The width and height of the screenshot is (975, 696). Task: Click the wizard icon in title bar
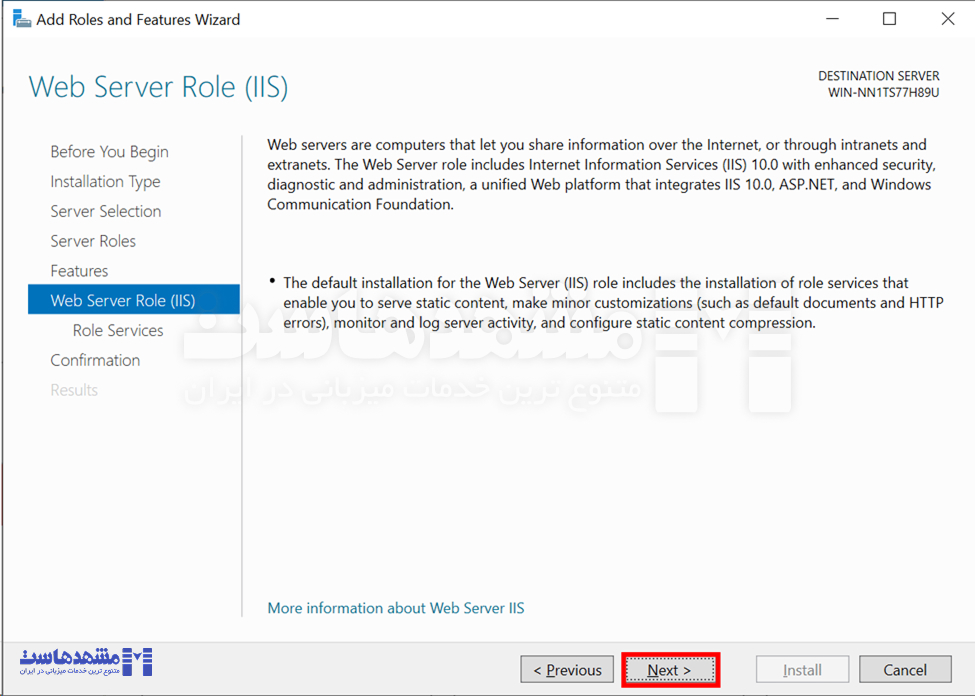22,19
